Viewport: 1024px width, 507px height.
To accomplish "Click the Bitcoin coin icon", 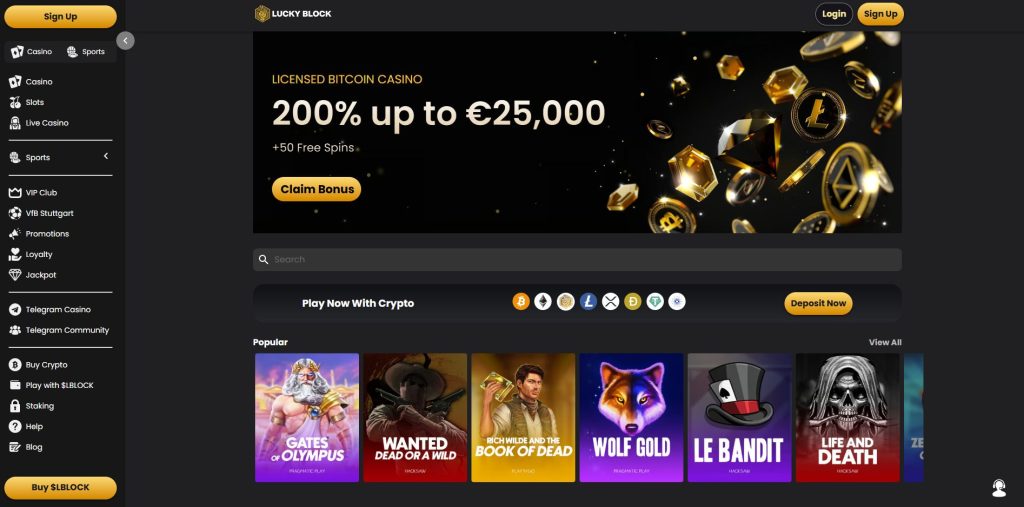I will 520,301.
